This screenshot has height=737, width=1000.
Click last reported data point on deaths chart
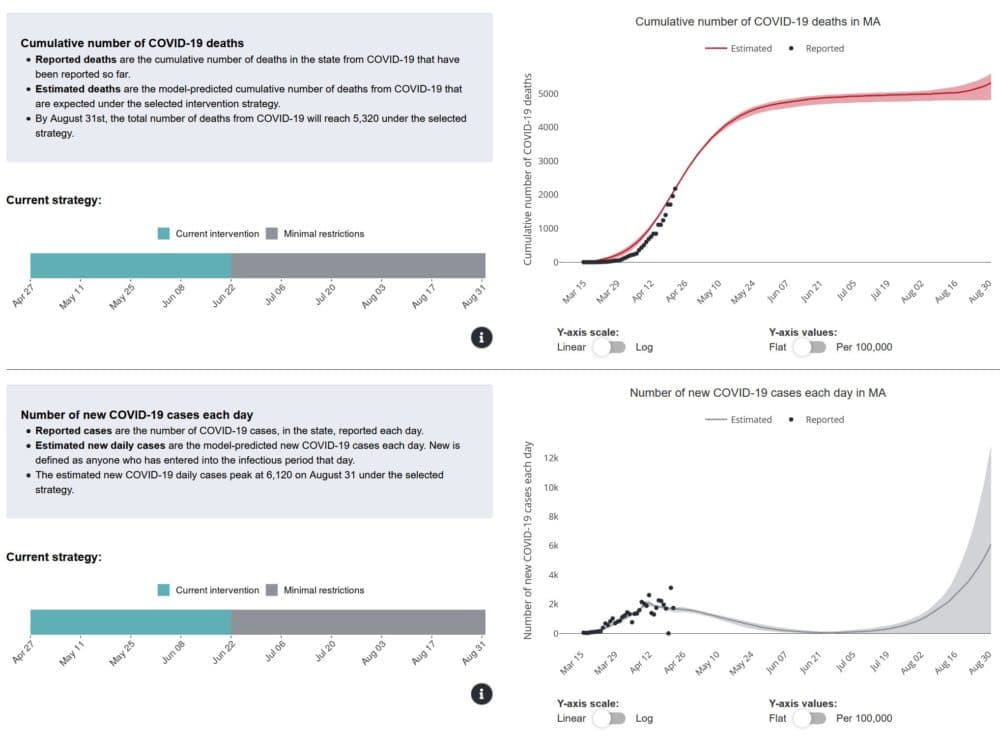675,189
